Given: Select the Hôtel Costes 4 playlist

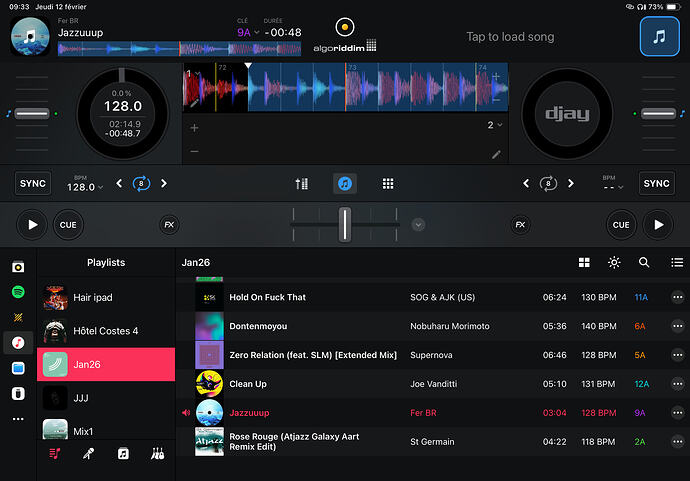Looking at the screenshot, I should coord(106,330).
